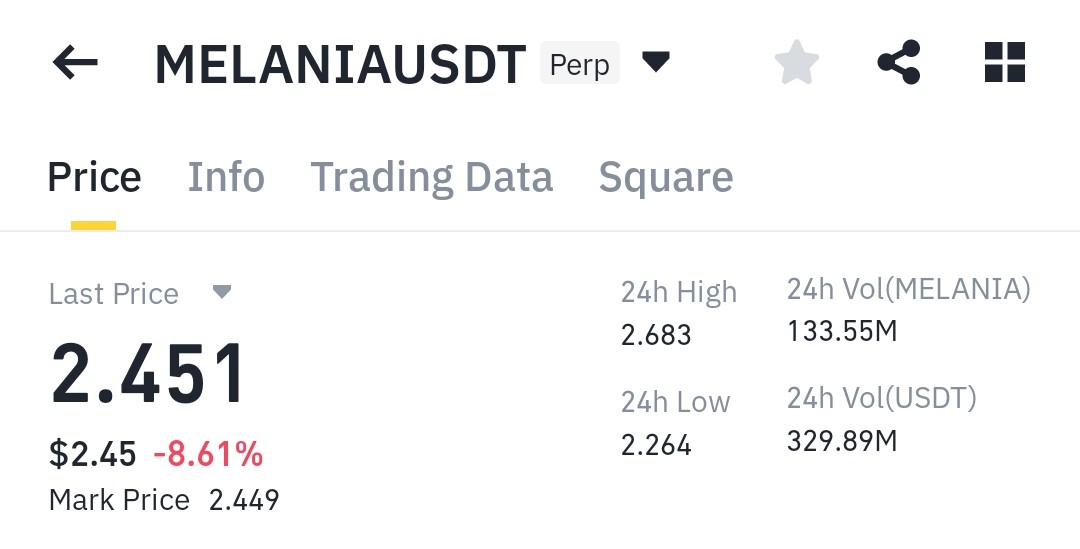Add MELANIAUSDT to favorites with star
This screenshot has height=549, width=1080.
(797, 63)
